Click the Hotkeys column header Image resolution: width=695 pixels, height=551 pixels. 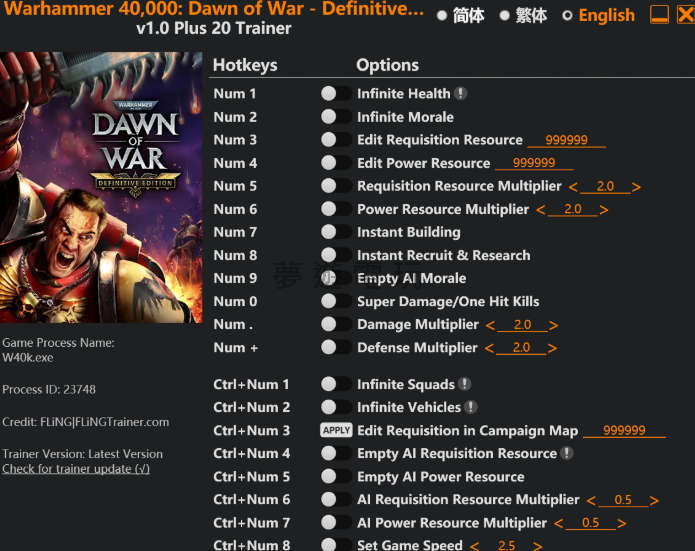point(245,65)
